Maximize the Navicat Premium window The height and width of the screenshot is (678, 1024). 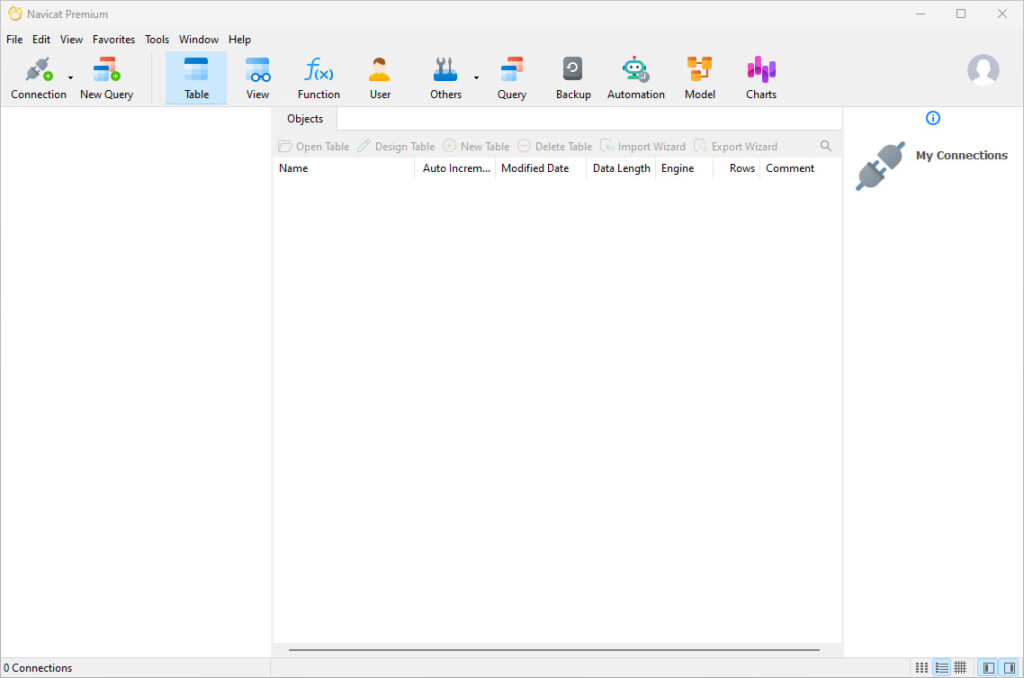pyautogui.click(x=961, y=14)
